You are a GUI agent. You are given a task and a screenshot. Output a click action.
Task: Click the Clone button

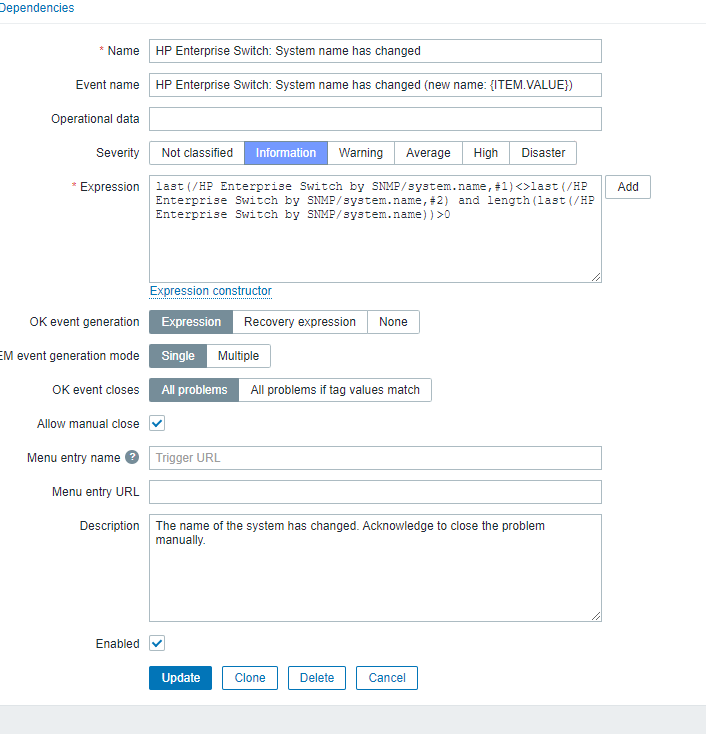250,678
